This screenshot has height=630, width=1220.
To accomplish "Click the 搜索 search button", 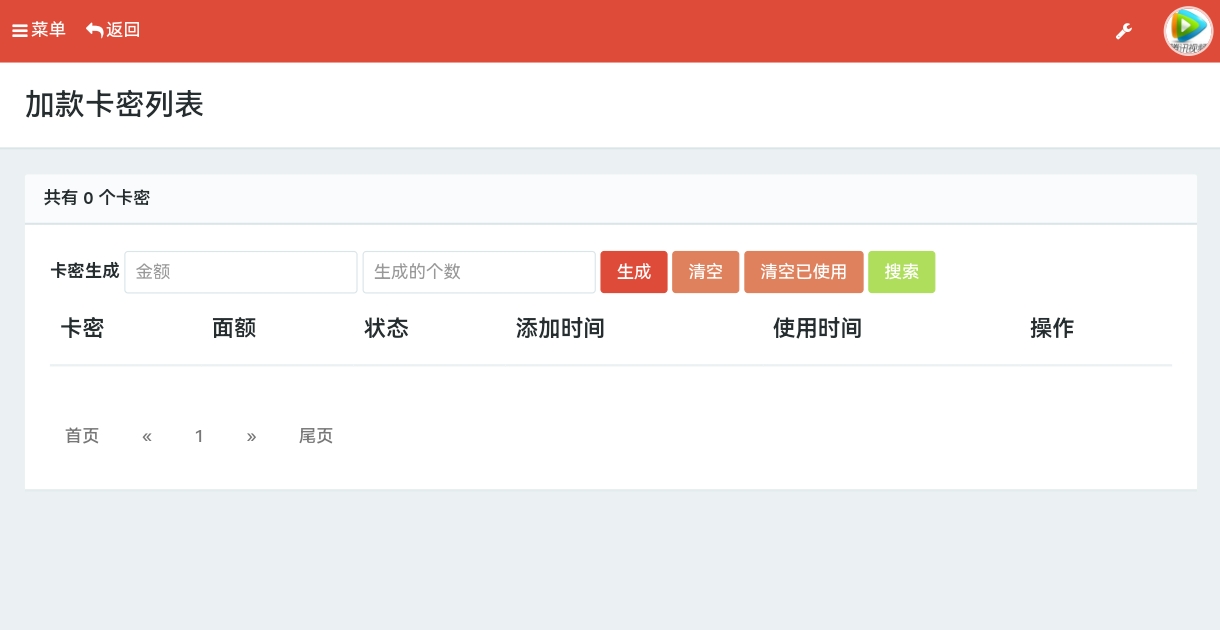I will click(901, 271).
